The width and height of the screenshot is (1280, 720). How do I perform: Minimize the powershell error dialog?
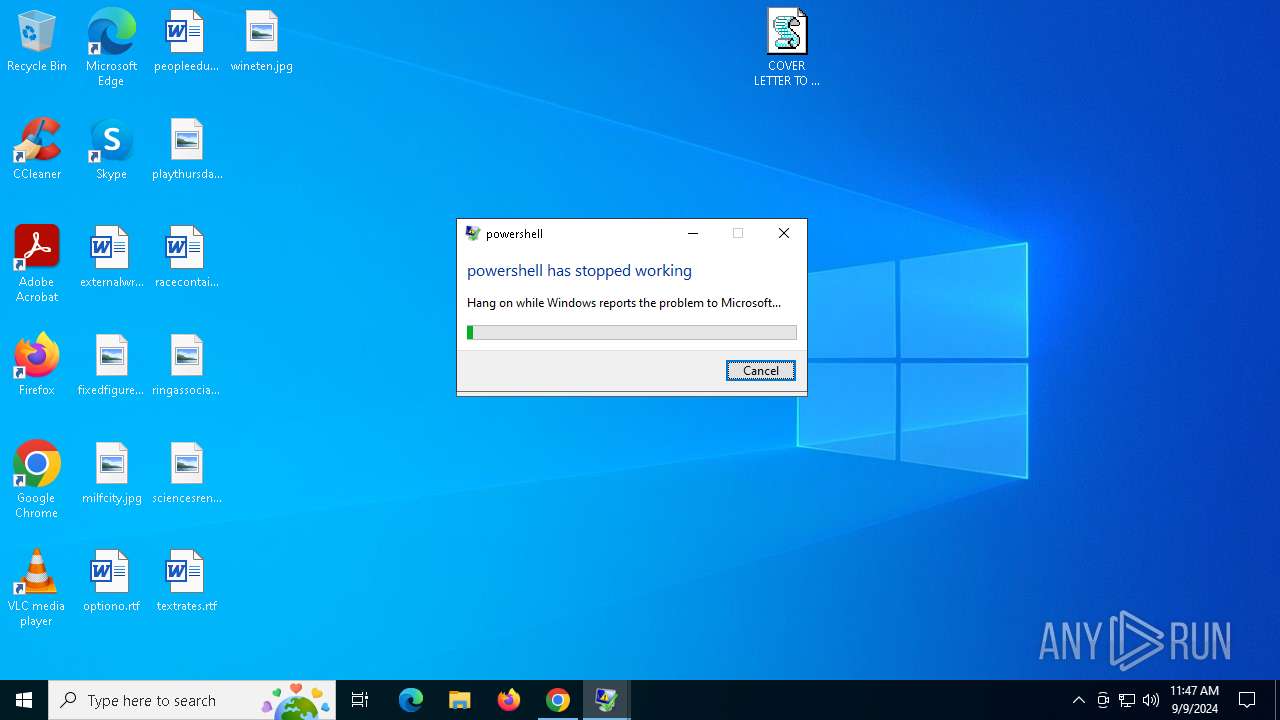(x=693, y=233)
